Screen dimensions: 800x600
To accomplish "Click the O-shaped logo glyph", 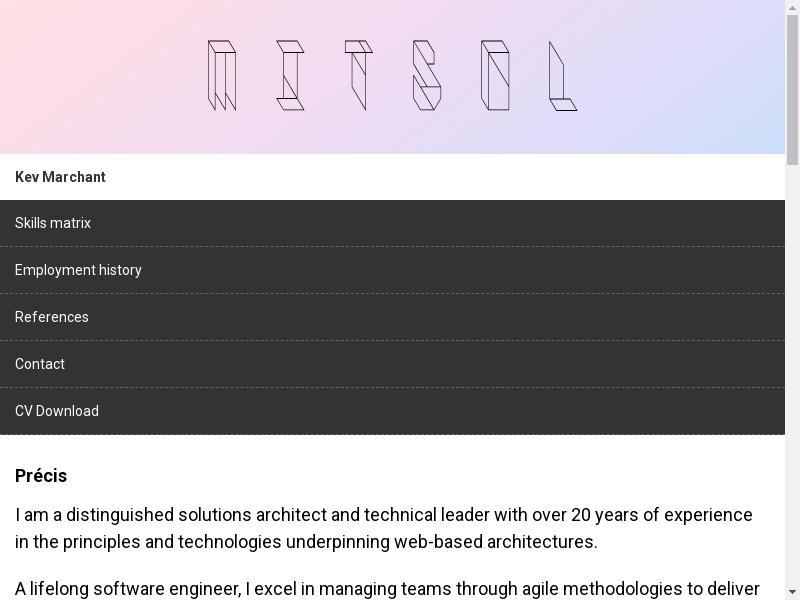I will (495, 75).
